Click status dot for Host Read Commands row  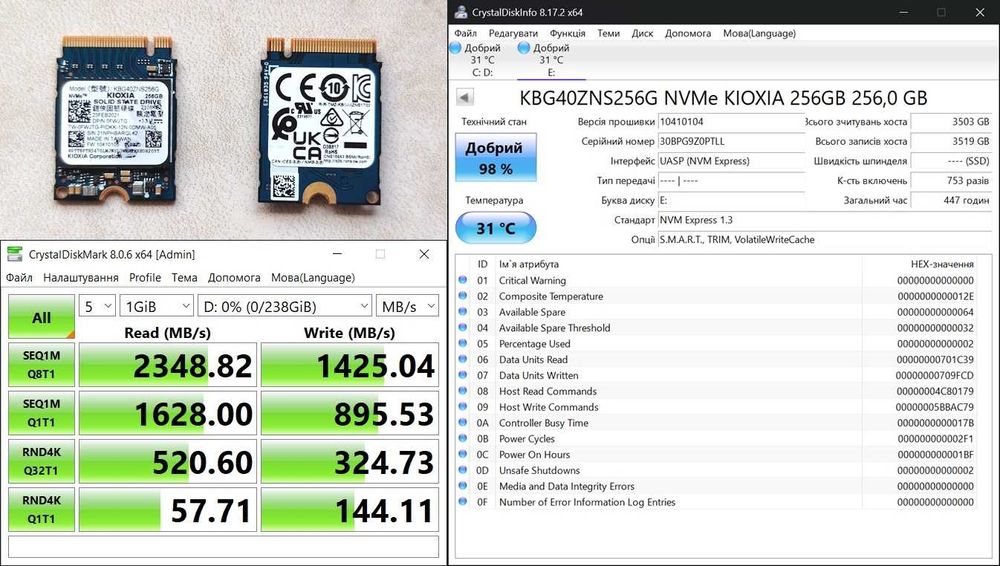point(463,391)
